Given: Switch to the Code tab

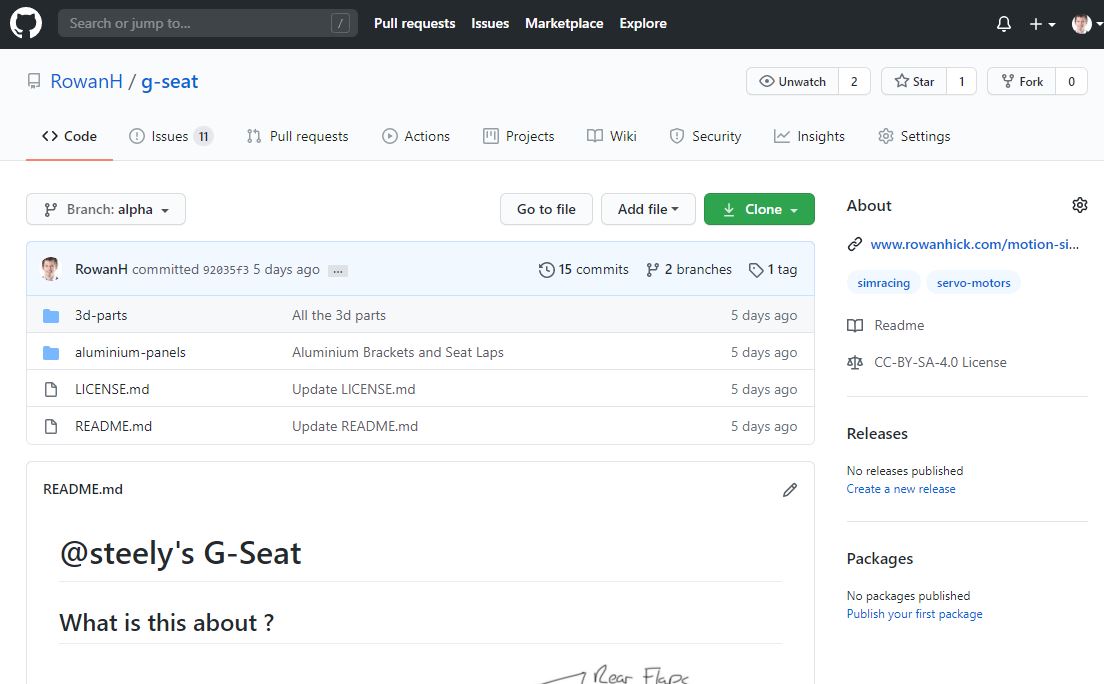Looking at the screenshot, I should click(69, 137).
